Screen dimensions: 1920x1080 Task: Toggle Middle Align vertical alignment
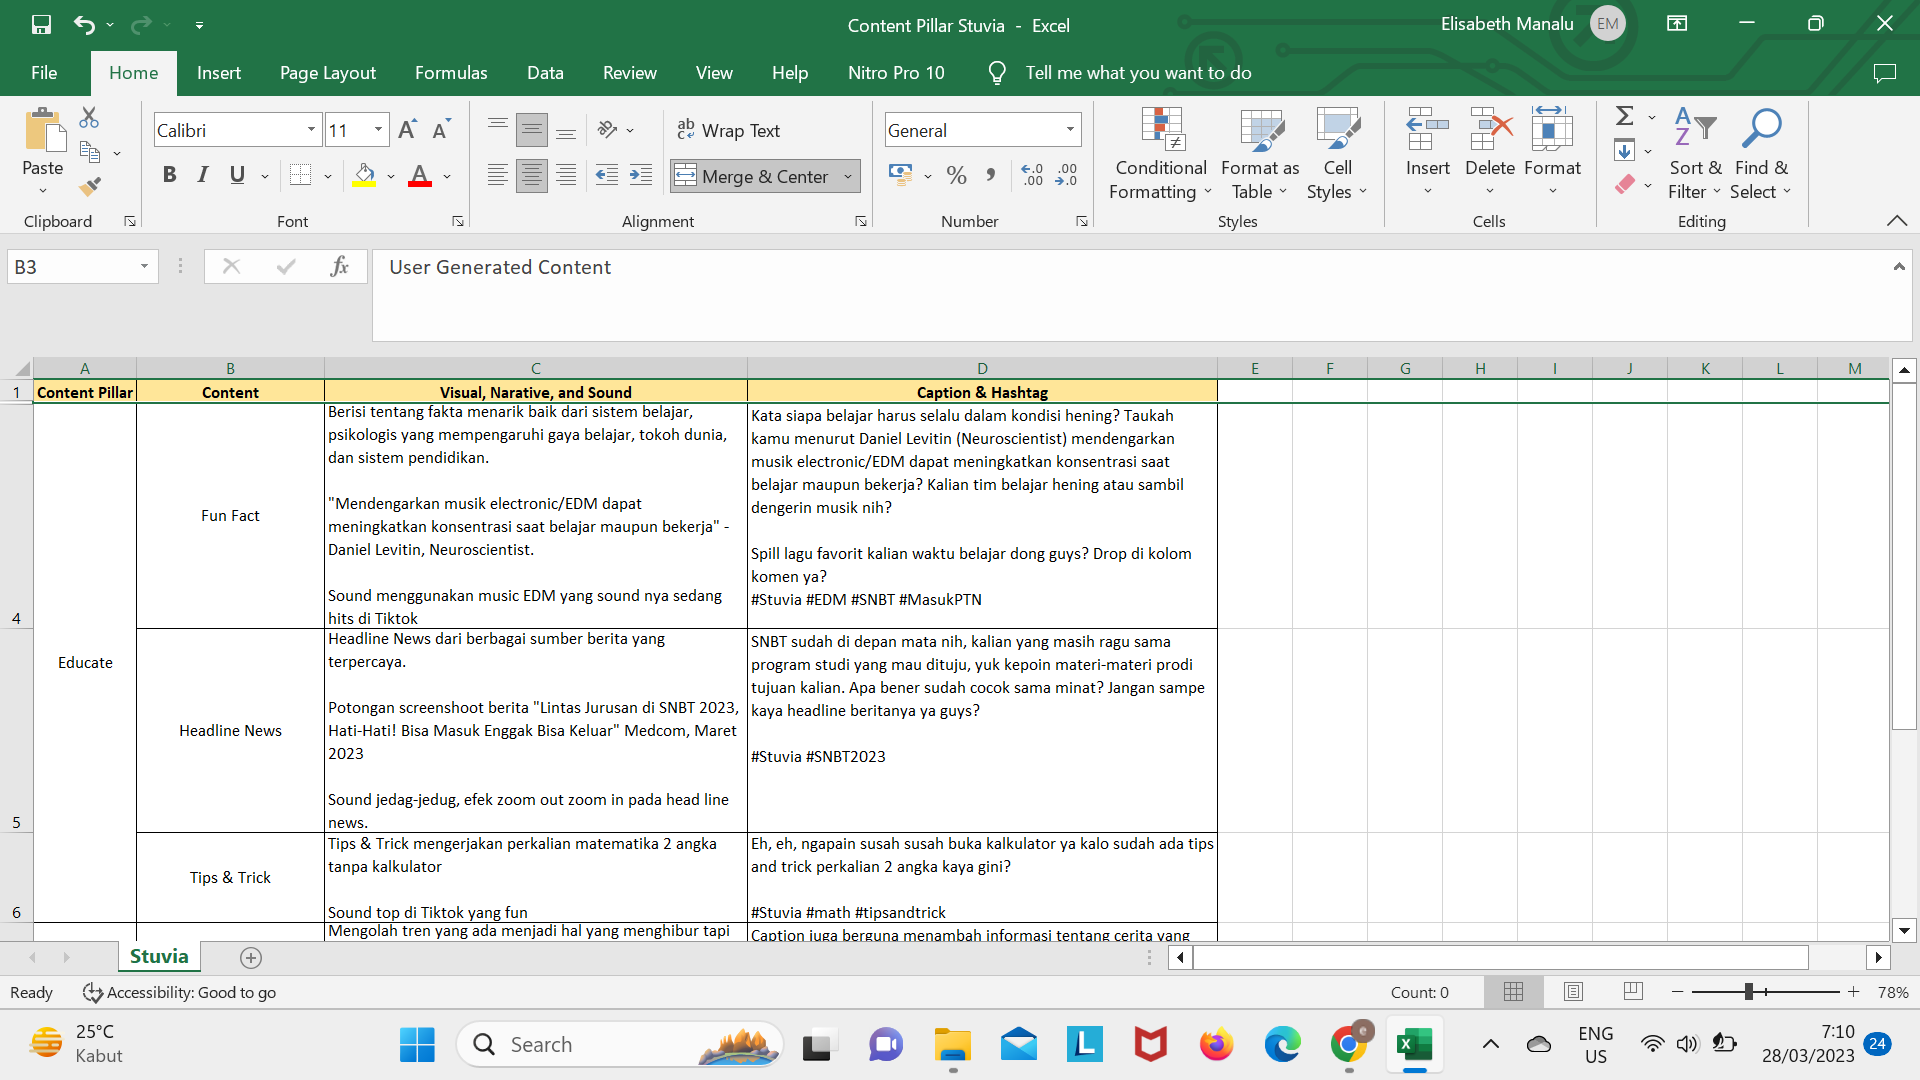[x=532, y=130]
